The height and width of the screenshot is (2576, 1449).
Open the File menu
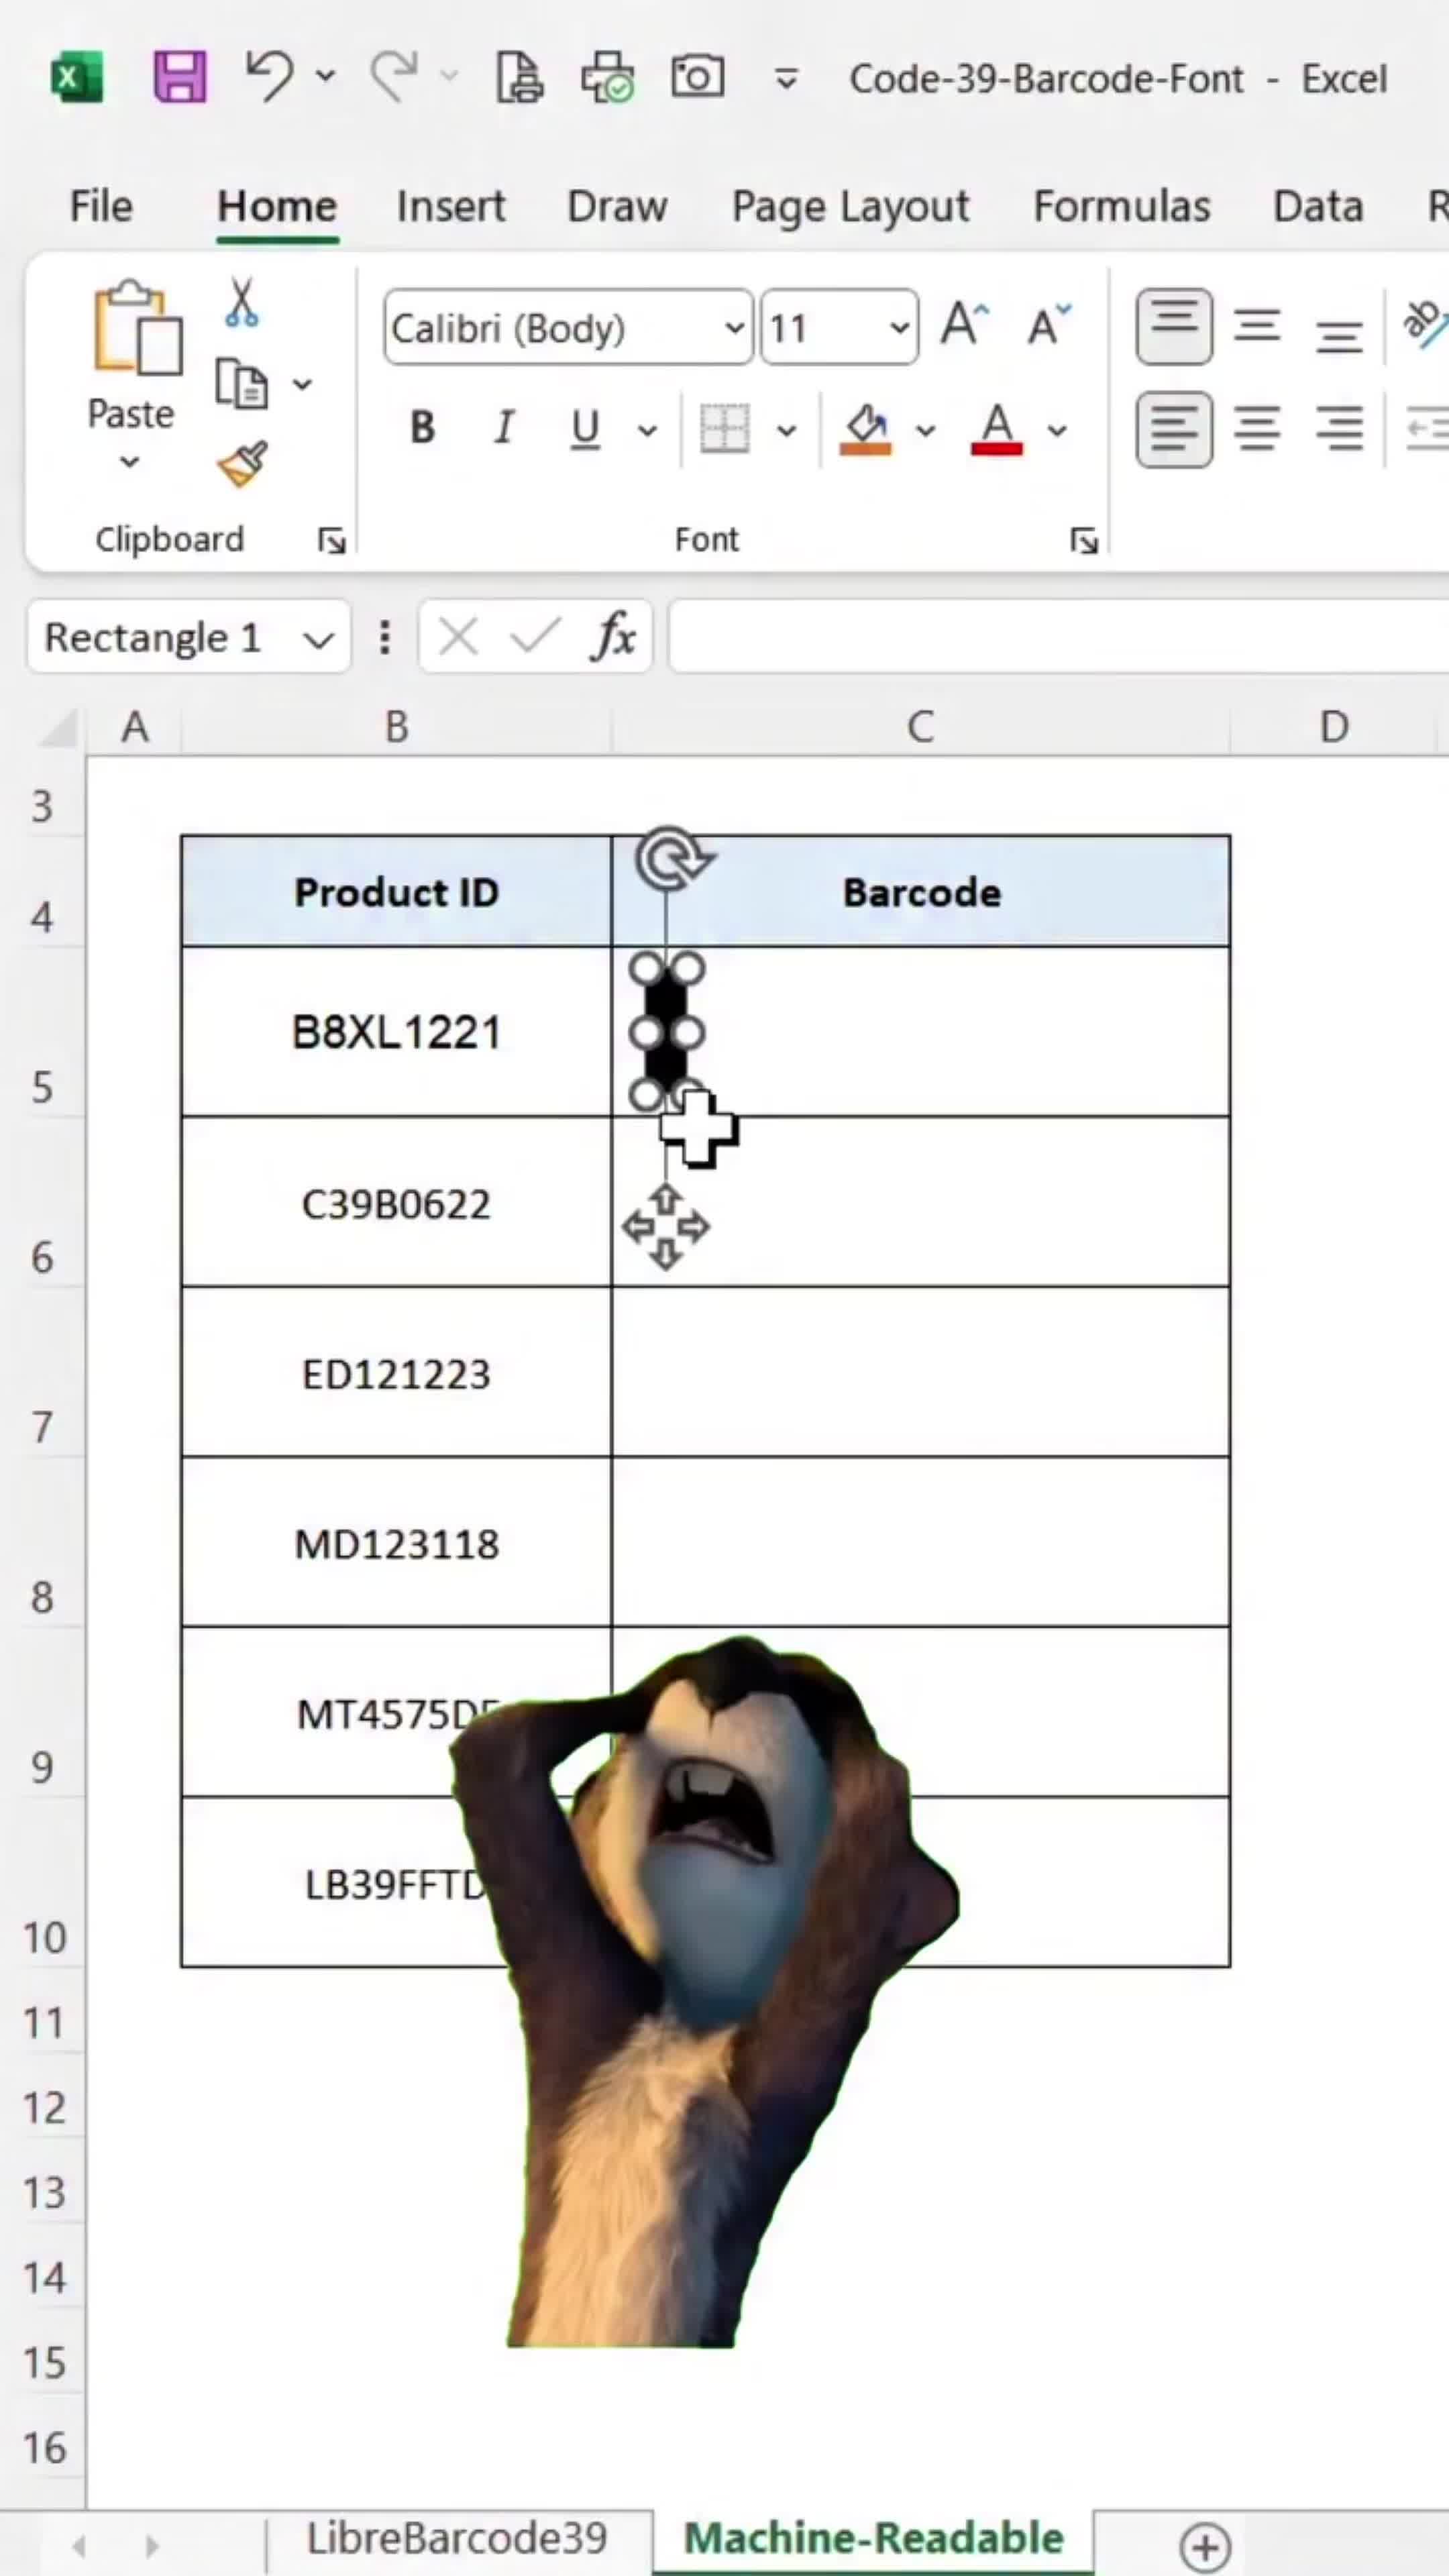point(101,206)
